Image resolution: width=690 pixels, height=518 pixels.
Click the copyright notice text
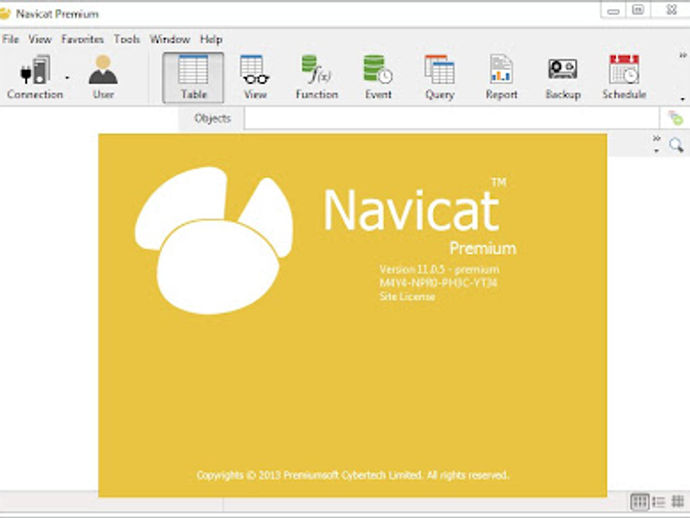point(353,475)
